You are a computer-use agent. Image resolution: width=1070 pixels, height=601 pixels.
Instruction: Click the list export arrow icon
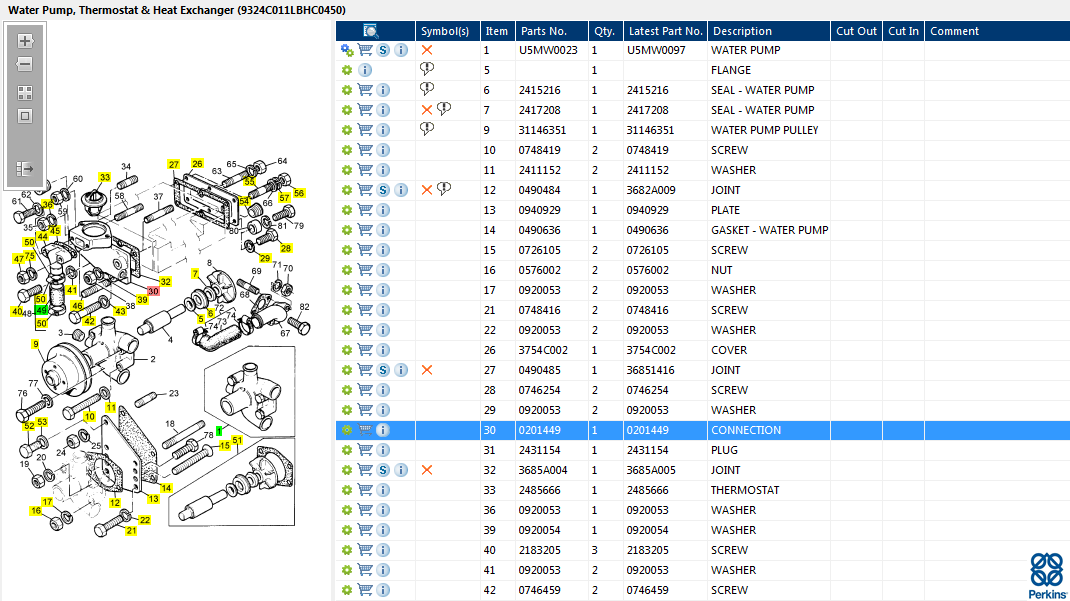[x=25, y=169]
